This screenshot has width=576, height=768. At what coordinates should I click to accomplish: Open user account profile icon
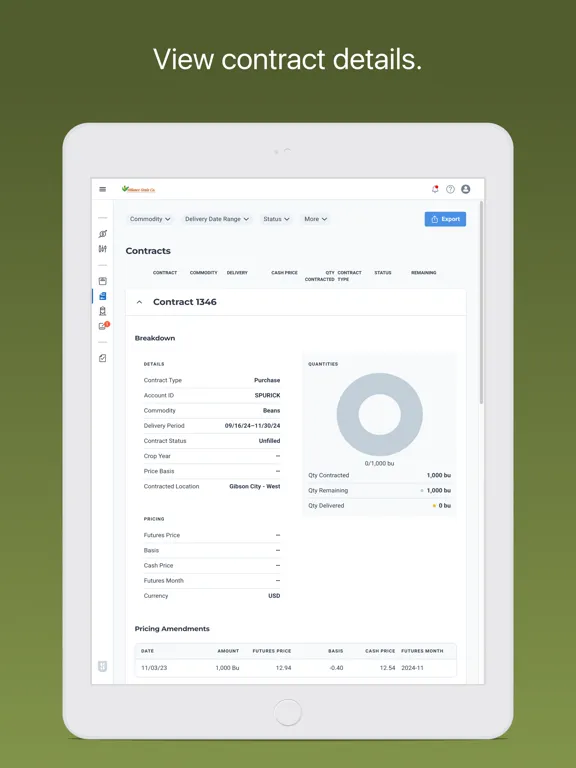click(x=466, y=189)
